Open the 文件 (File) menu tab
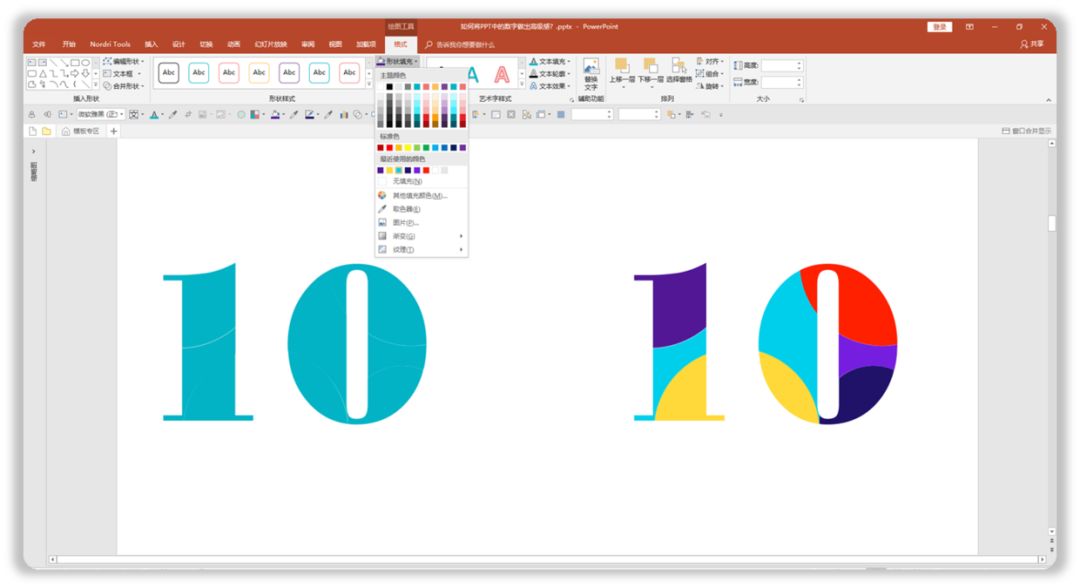Screen dimensions: 1080x588 pos(39,44)
